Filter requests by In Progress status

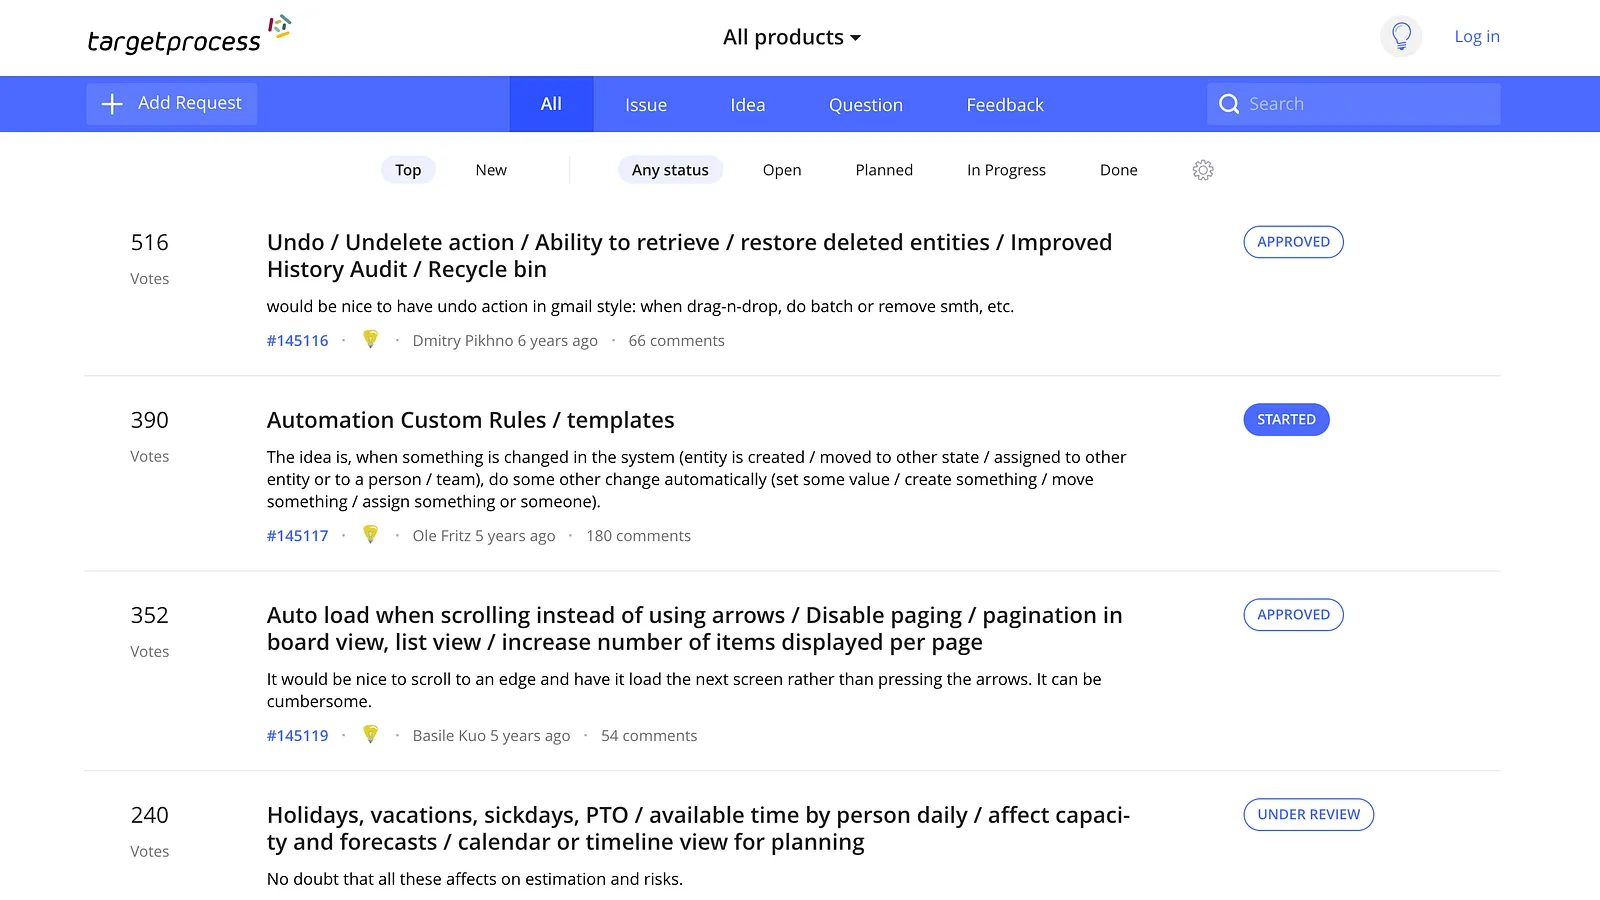coord(1006,170)
